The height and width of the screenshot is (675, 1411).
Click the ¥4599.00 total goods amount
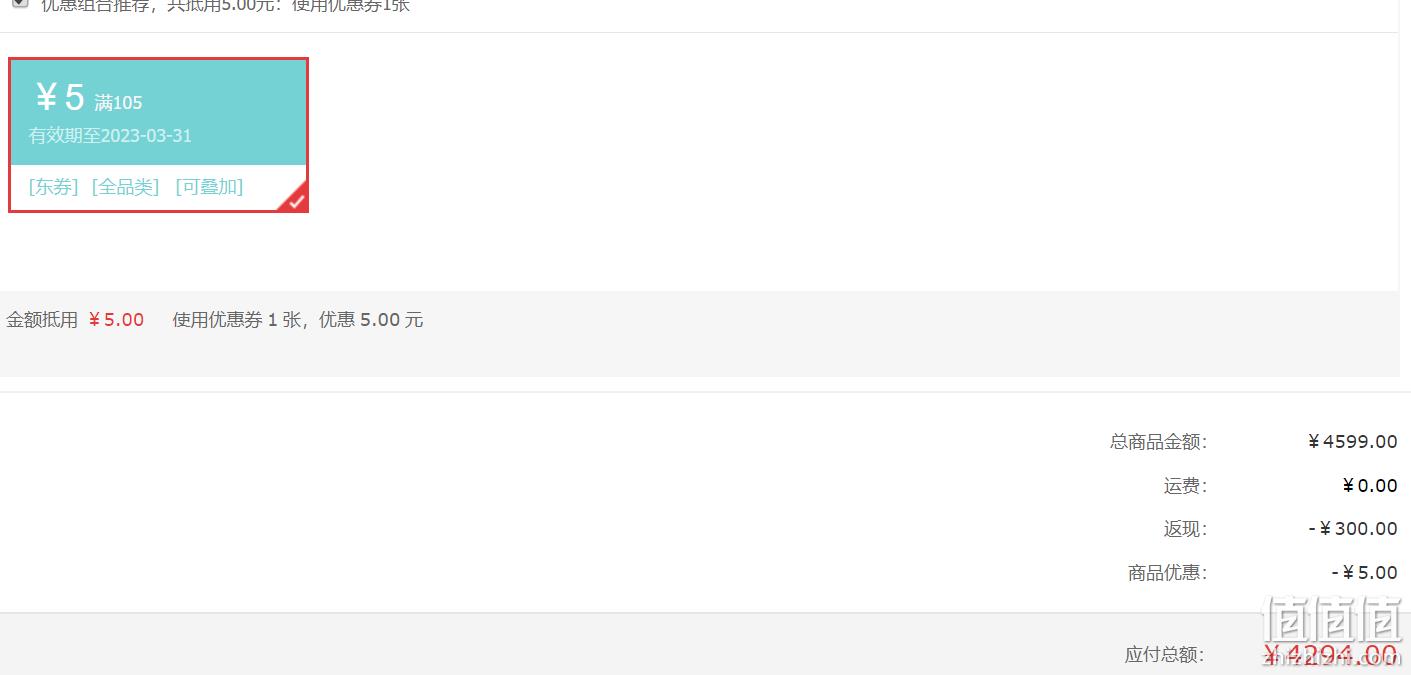[1352, 442]
